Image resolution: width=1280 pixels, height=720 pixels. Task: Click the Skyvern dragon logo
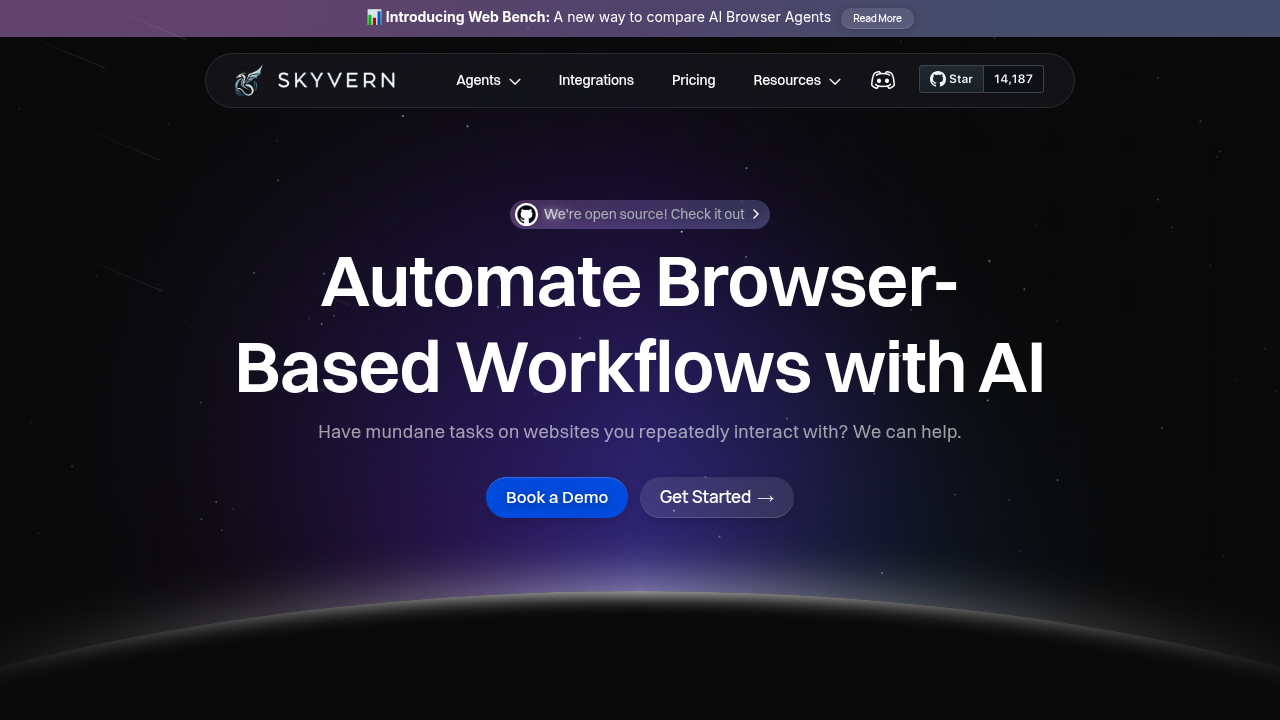(x=248, y=79)
